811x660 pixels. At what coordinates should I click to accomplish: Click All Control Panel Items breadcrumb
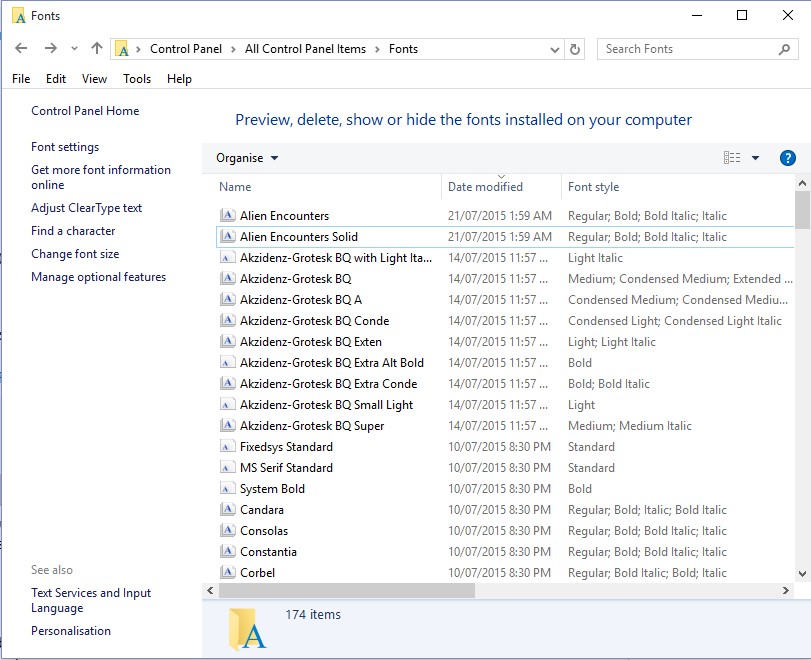[x=305, y=49]
